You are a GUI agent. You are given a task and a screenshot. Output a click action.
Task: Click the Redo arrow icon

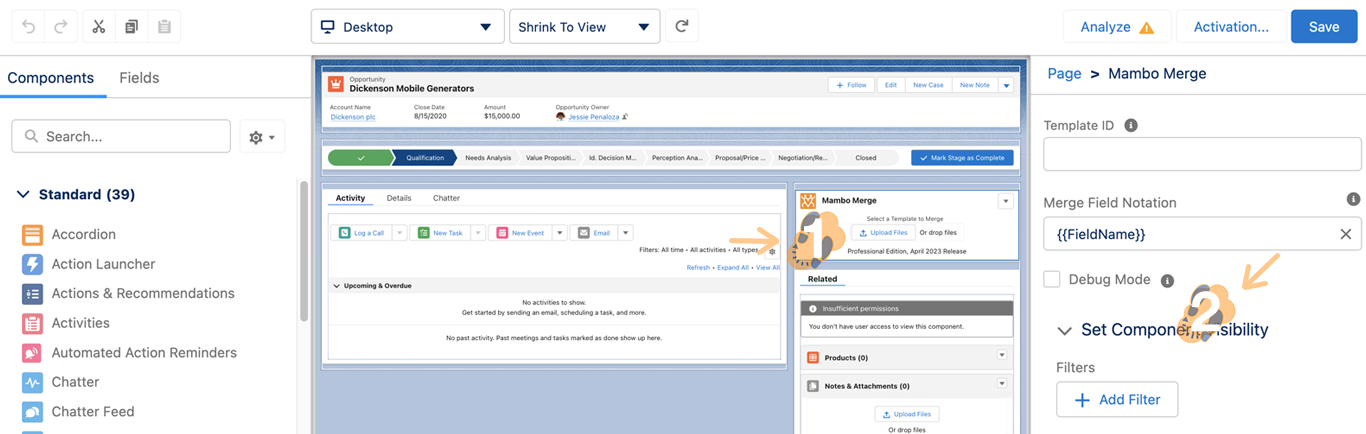pyautogui.click(x=61, y=27)
